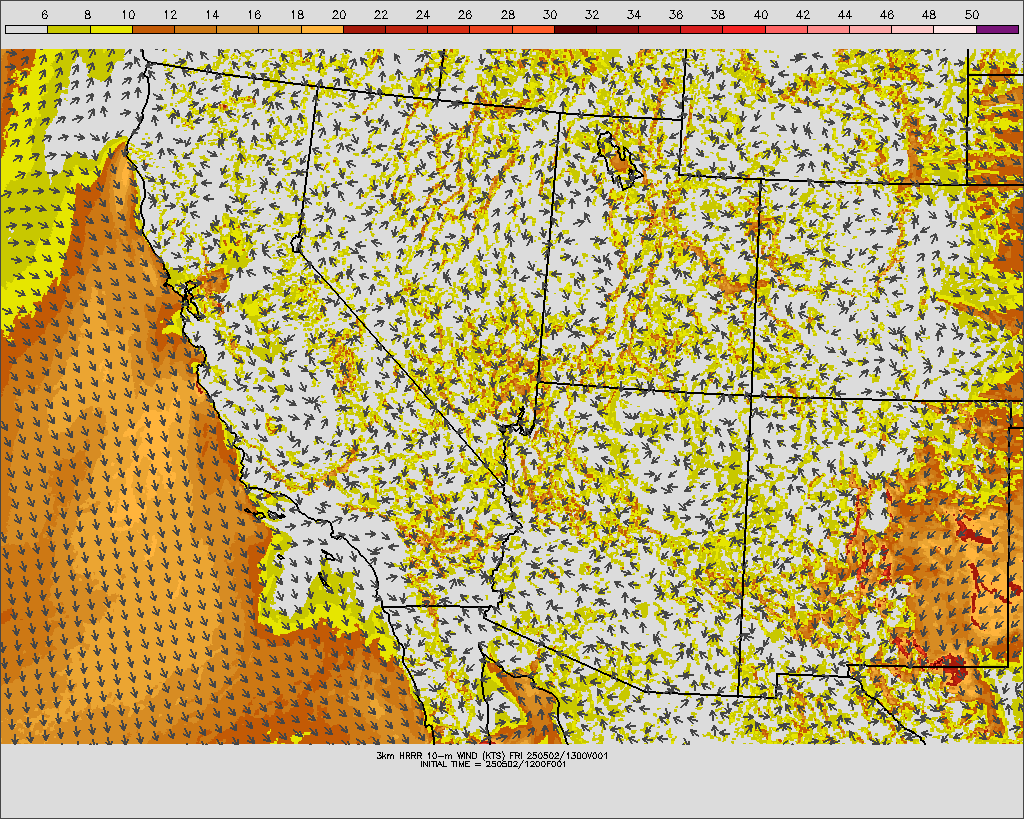Screen dimensions: 1024x819
Task: Click the legend label '50'
Action: 972,14
